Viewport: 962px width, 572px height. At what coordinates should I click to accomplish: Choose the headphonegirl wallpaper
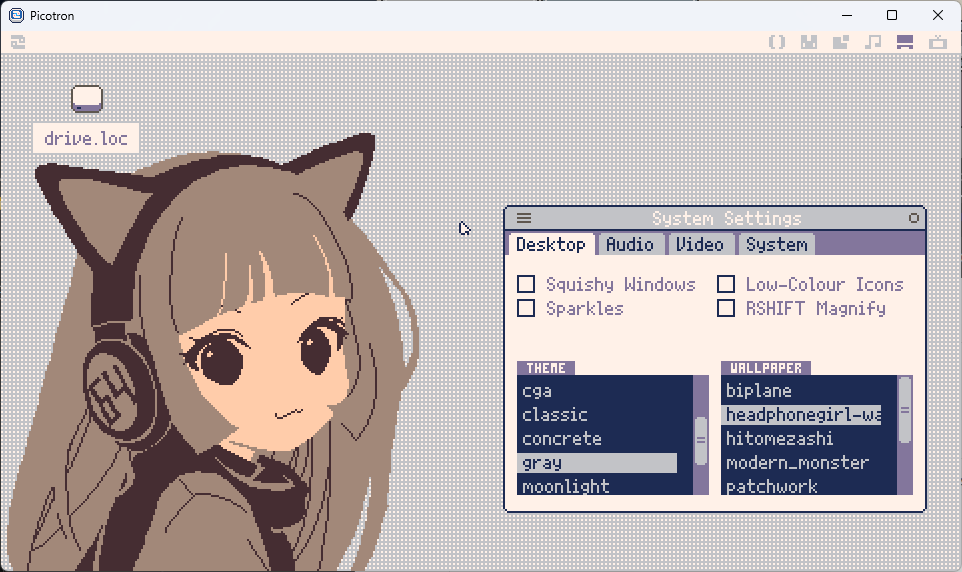(x=802, y=415)
